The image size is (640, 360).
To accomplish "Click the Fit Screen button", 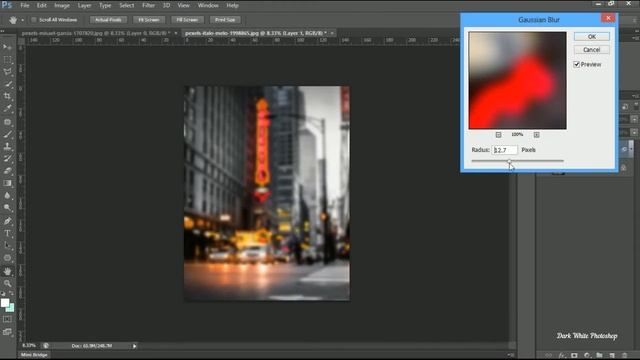I will click(x=149, y=20).
